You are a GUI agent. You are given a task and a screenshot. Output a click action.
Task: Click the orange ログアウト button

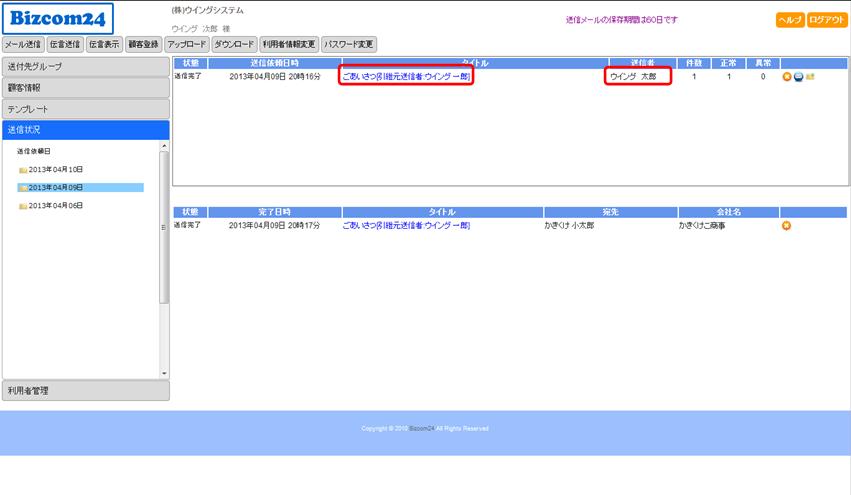click(x=827, y=20)
